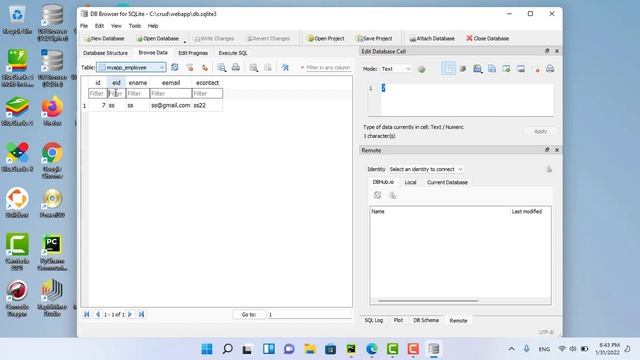Click the filter box under eemail column
640x360 pixels.
171,93
